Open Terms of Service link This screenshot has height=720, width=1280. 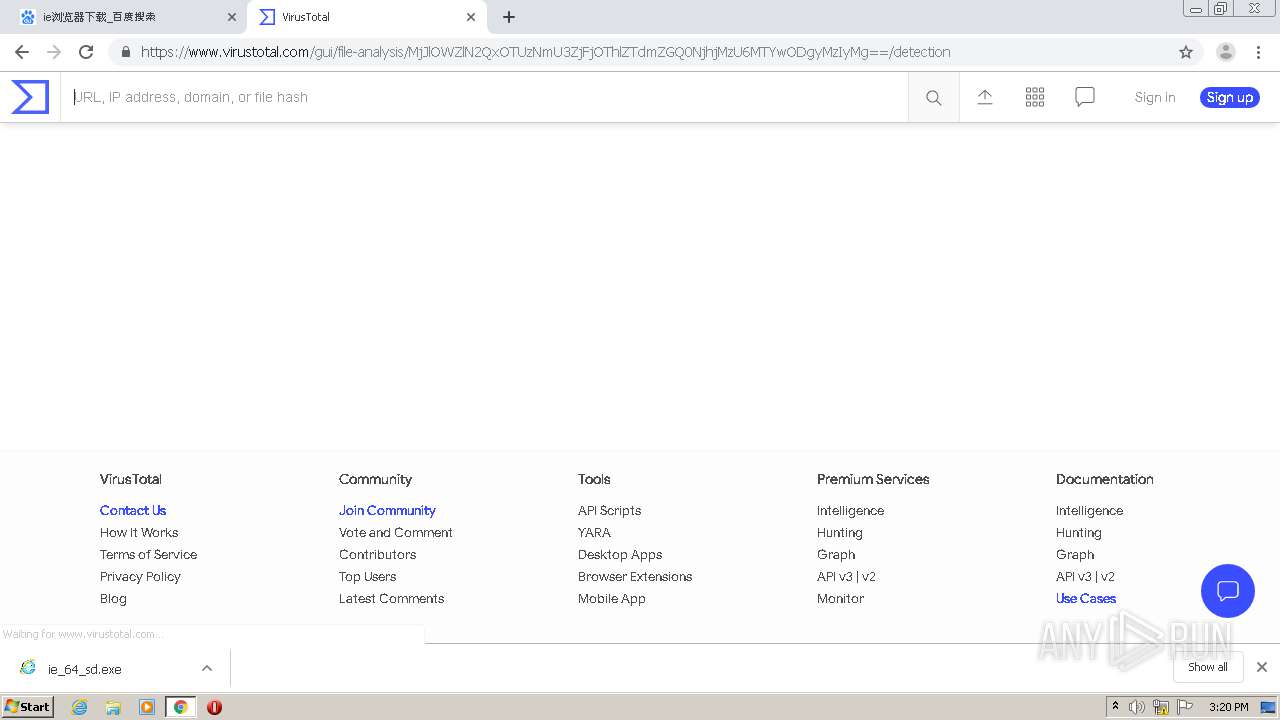pyautogui.click(x=148, y=554)
